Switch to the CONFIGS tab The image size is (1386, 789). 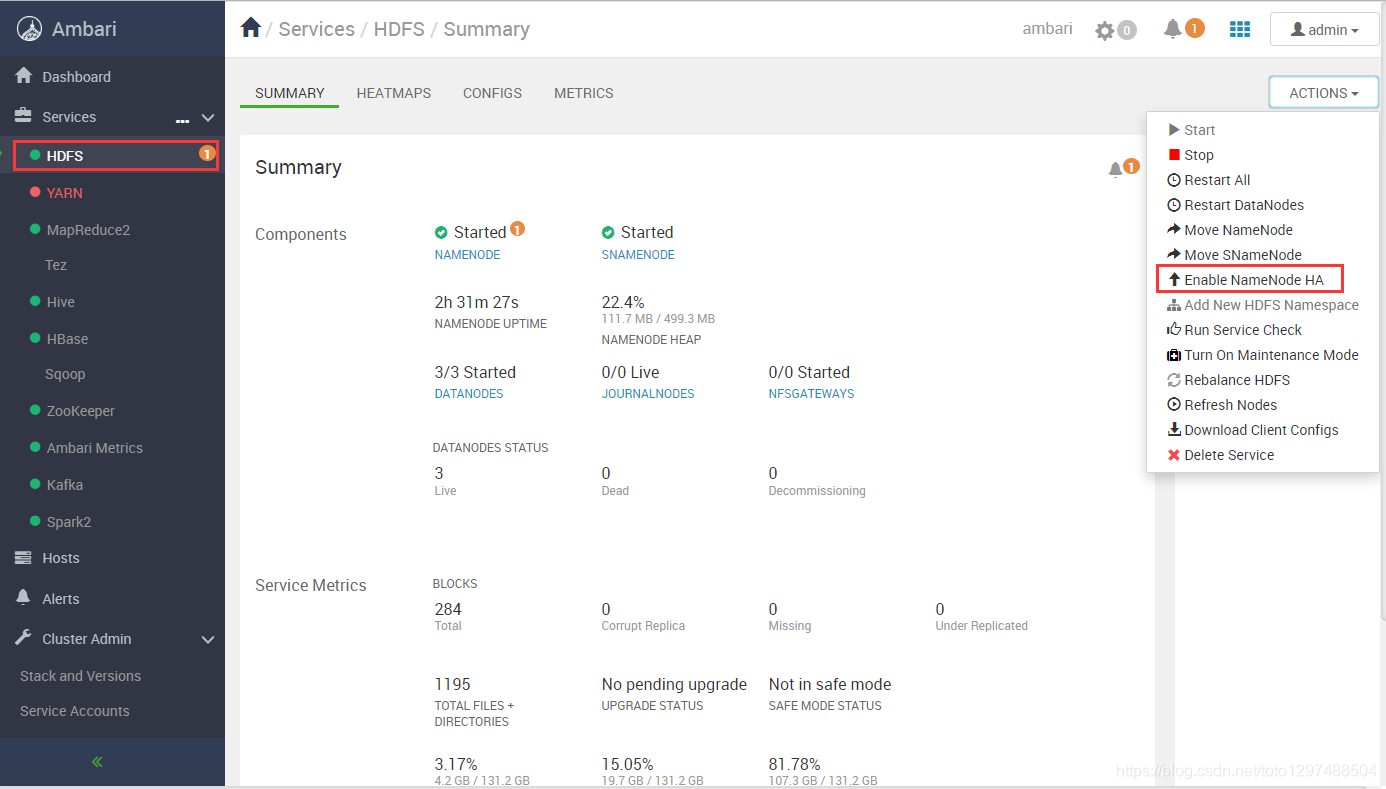click(x=492, y=93)
